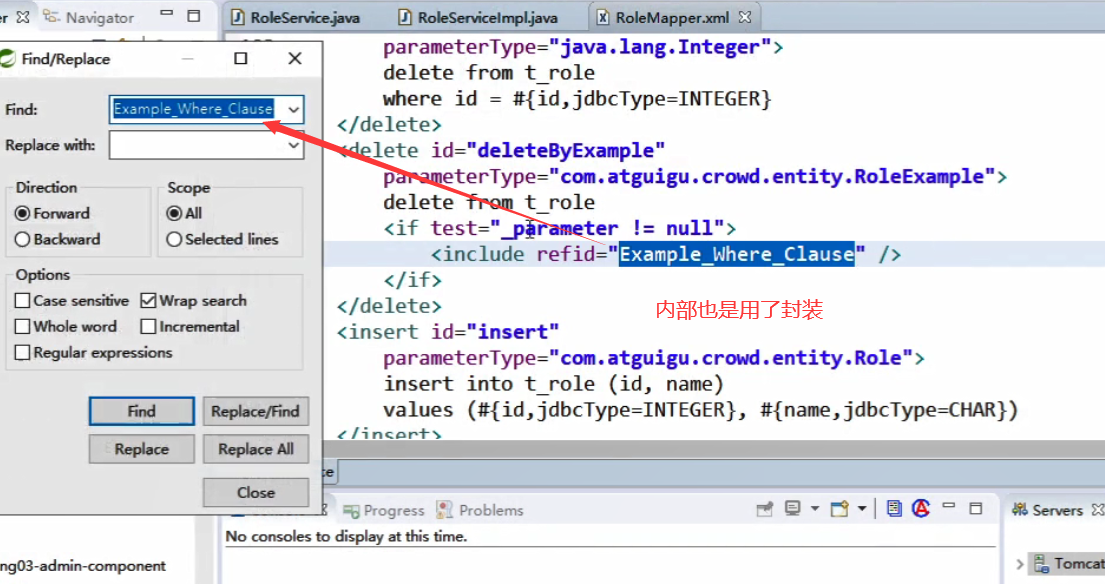1105x584 pixels.
Task: Click the red A circle icon in console toolbar
Action: [x=921, y=508]
